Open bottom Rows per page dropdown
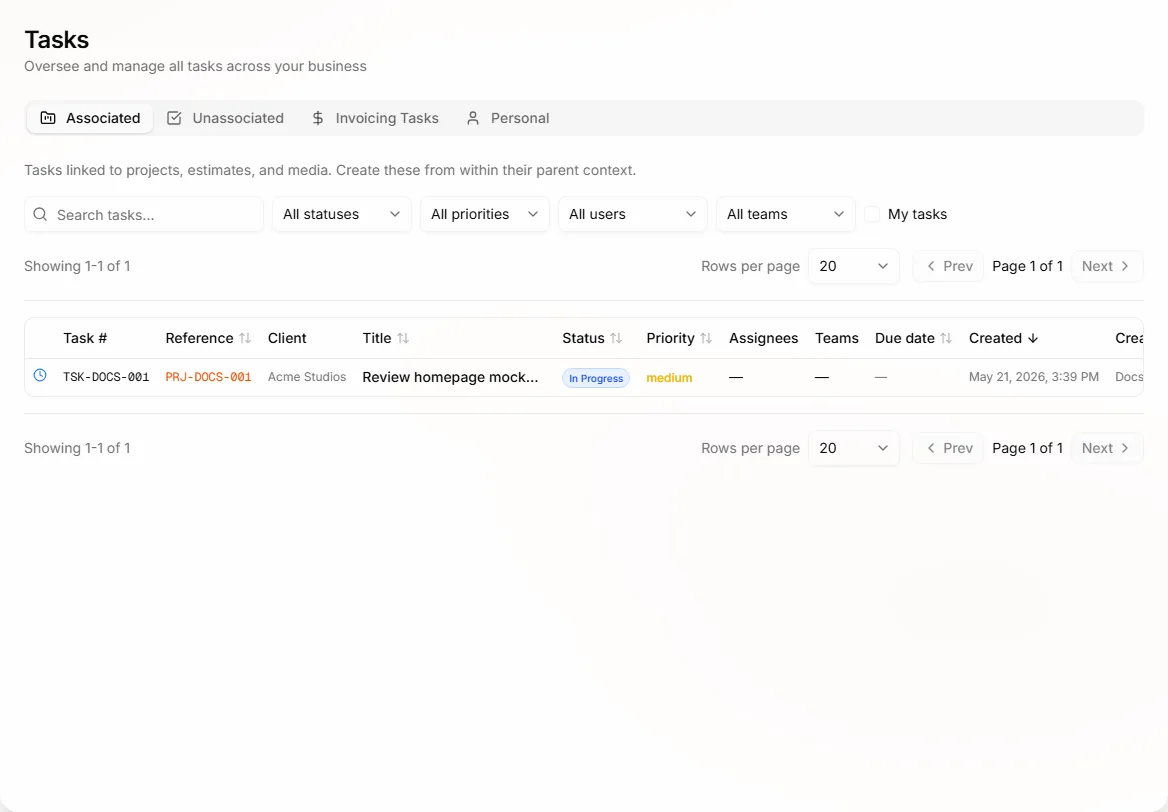 854,448
